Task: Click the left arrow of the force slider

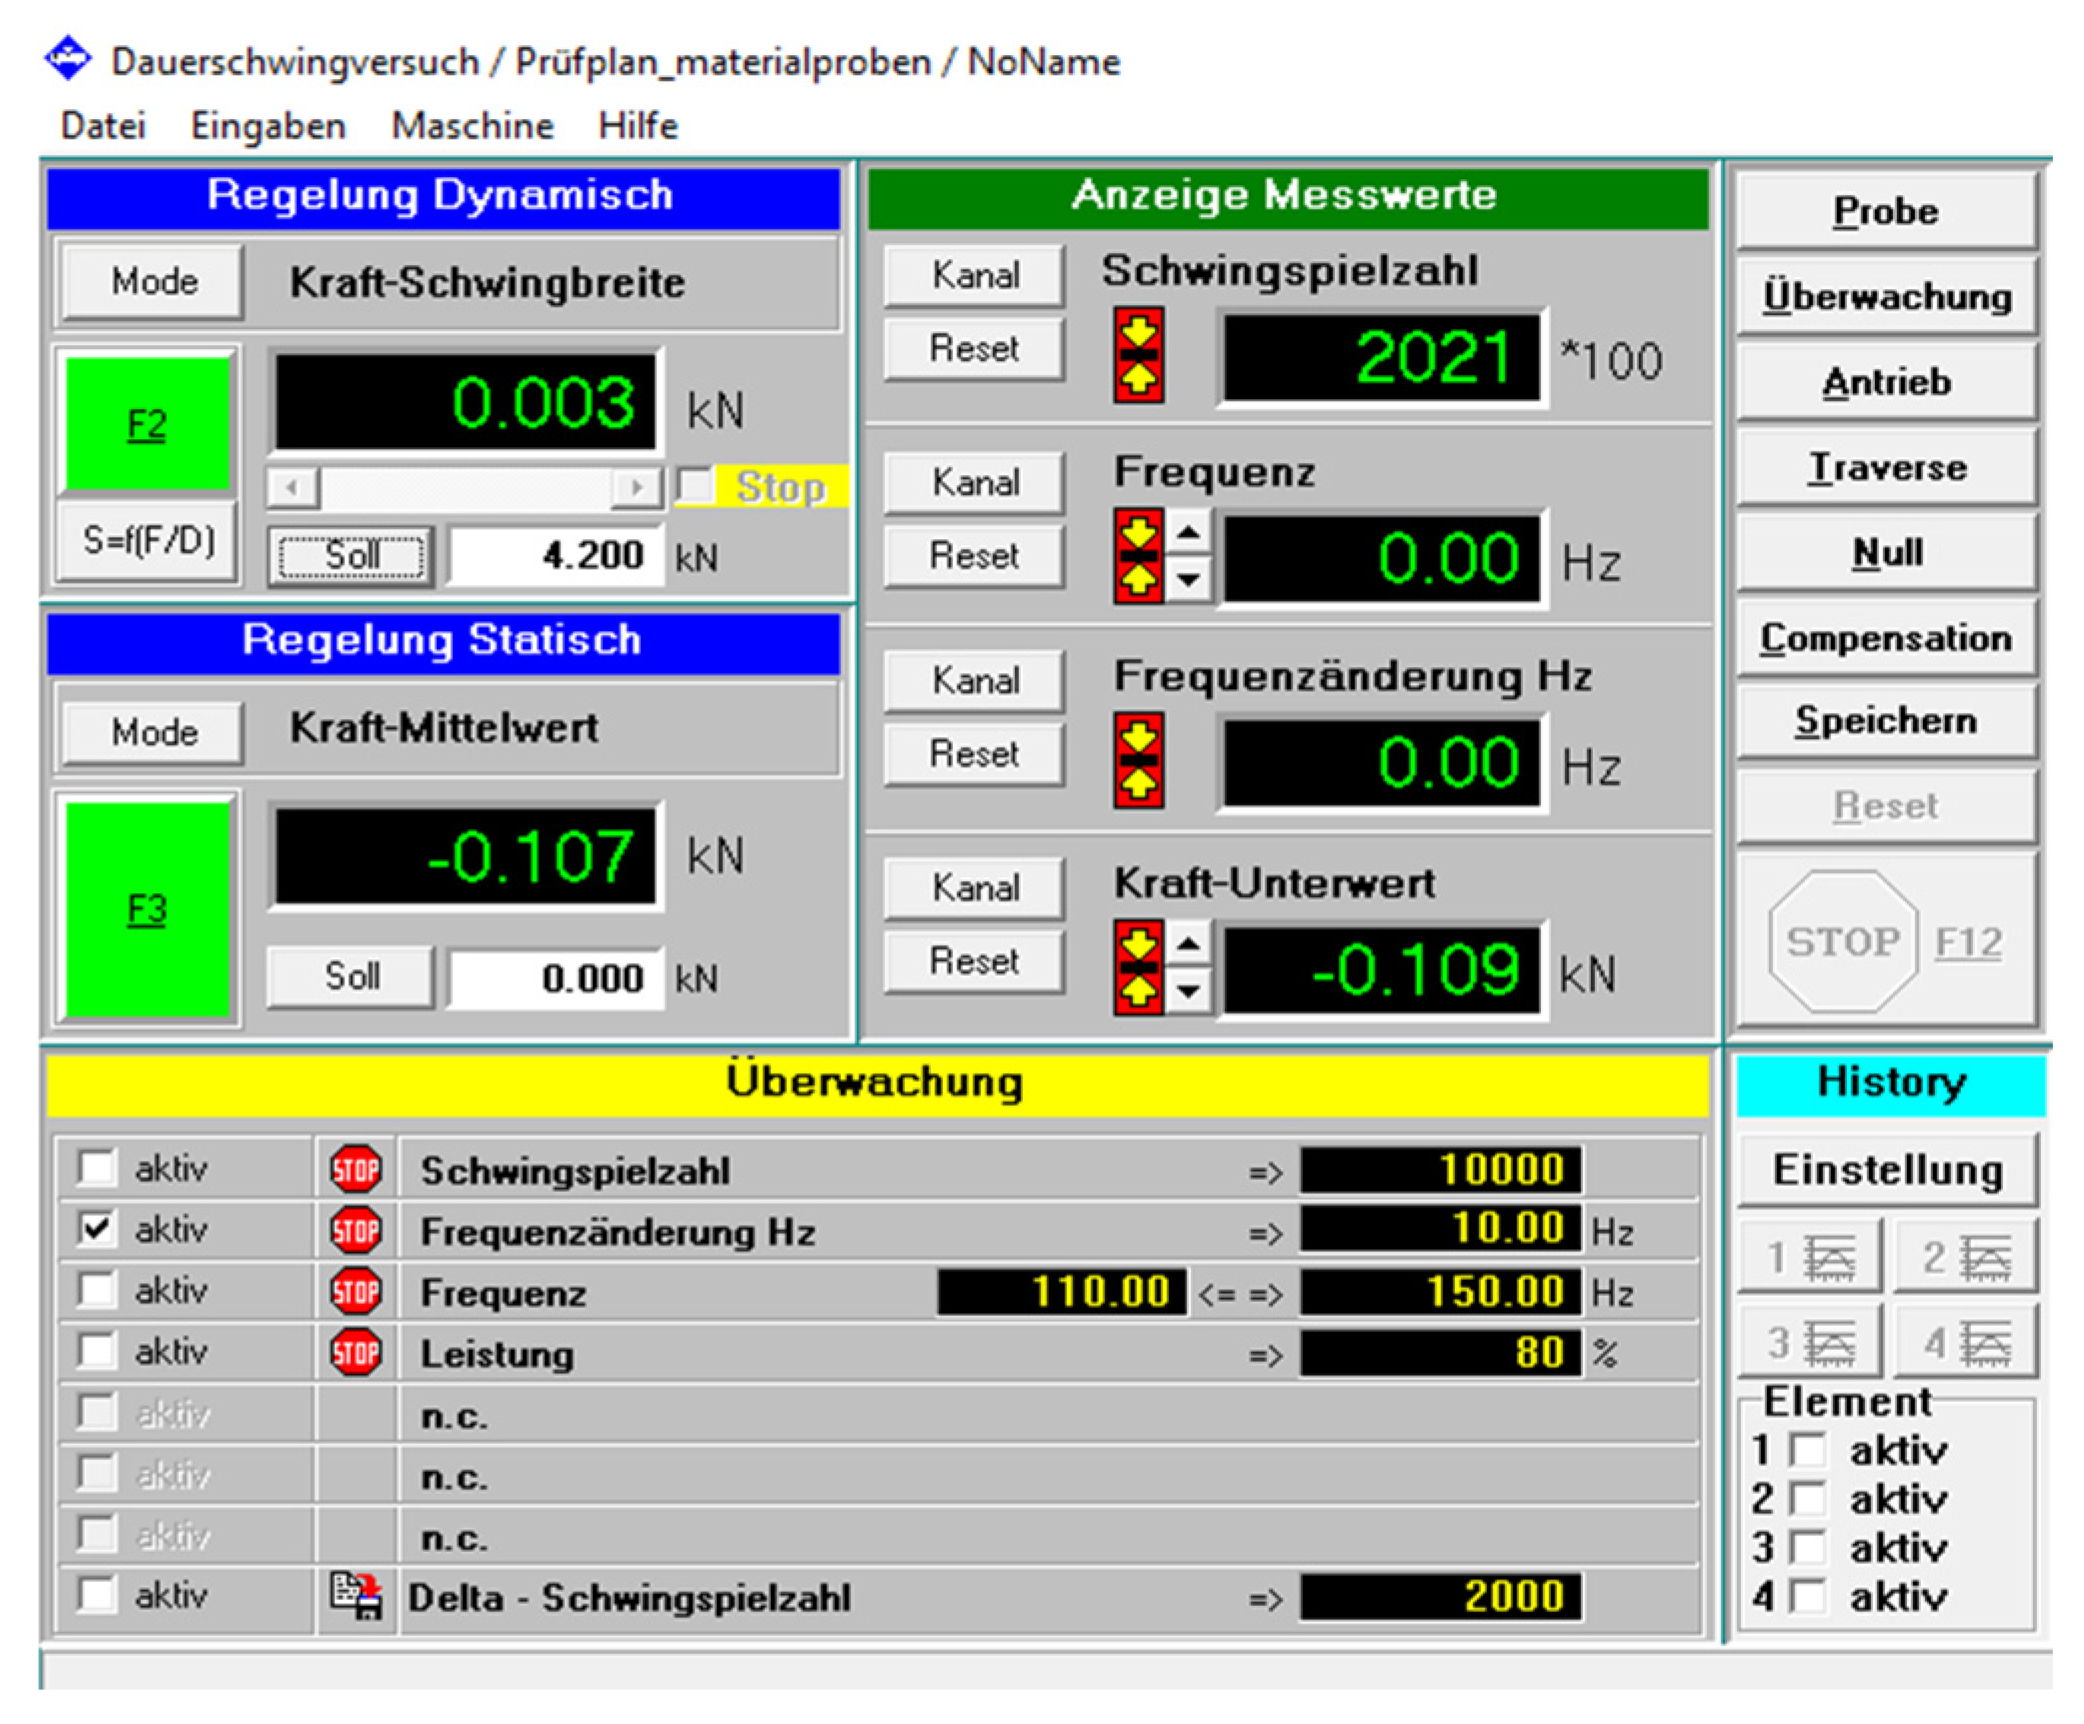Action: [x=292, y=488]
